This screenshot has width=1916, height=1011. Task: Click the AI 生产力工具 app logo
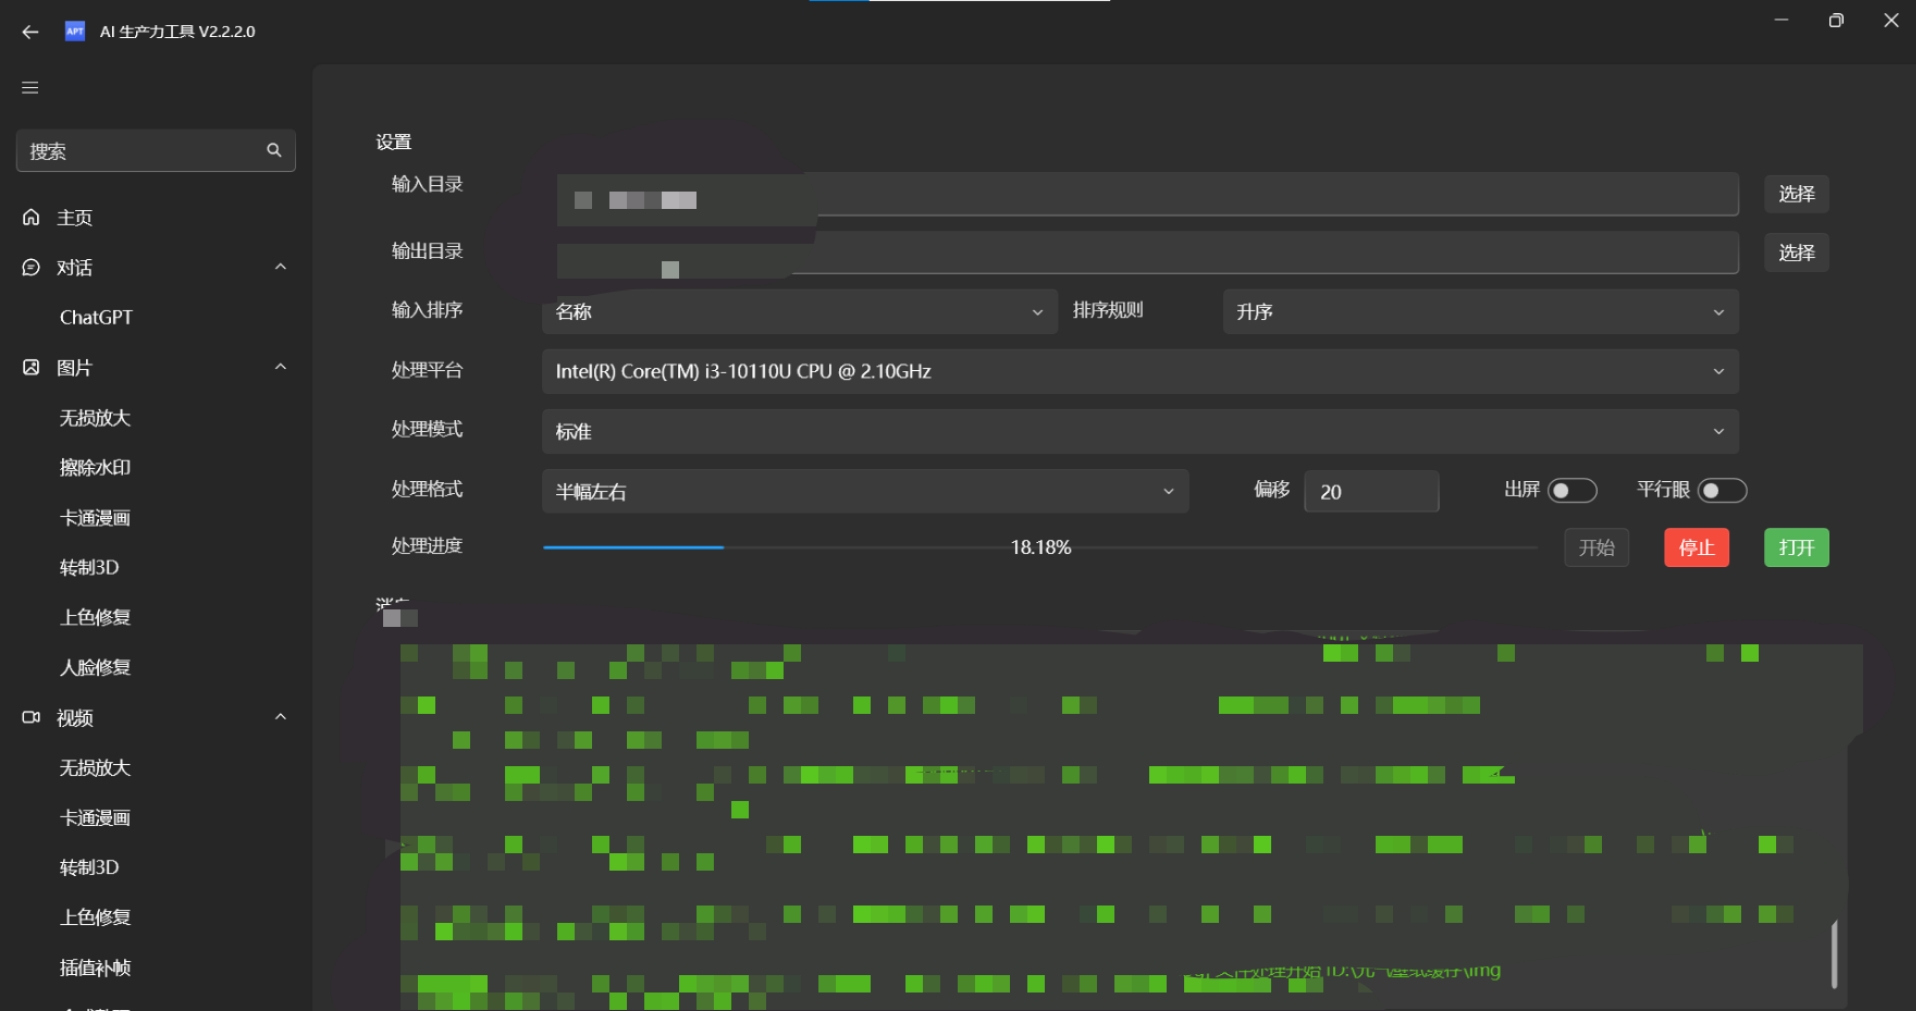pyautogui.click(x=75, y=31)
